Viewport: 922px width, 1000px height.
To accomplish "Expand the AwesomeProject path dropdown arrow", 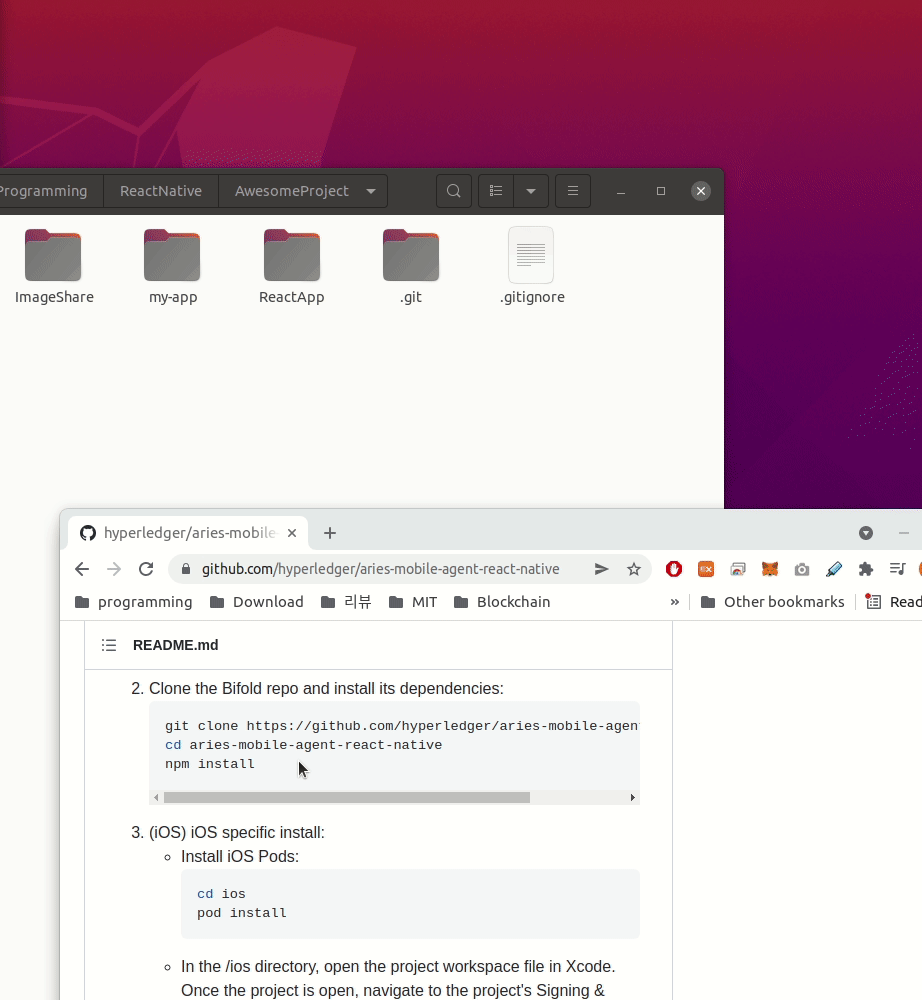I will [370, 191].
